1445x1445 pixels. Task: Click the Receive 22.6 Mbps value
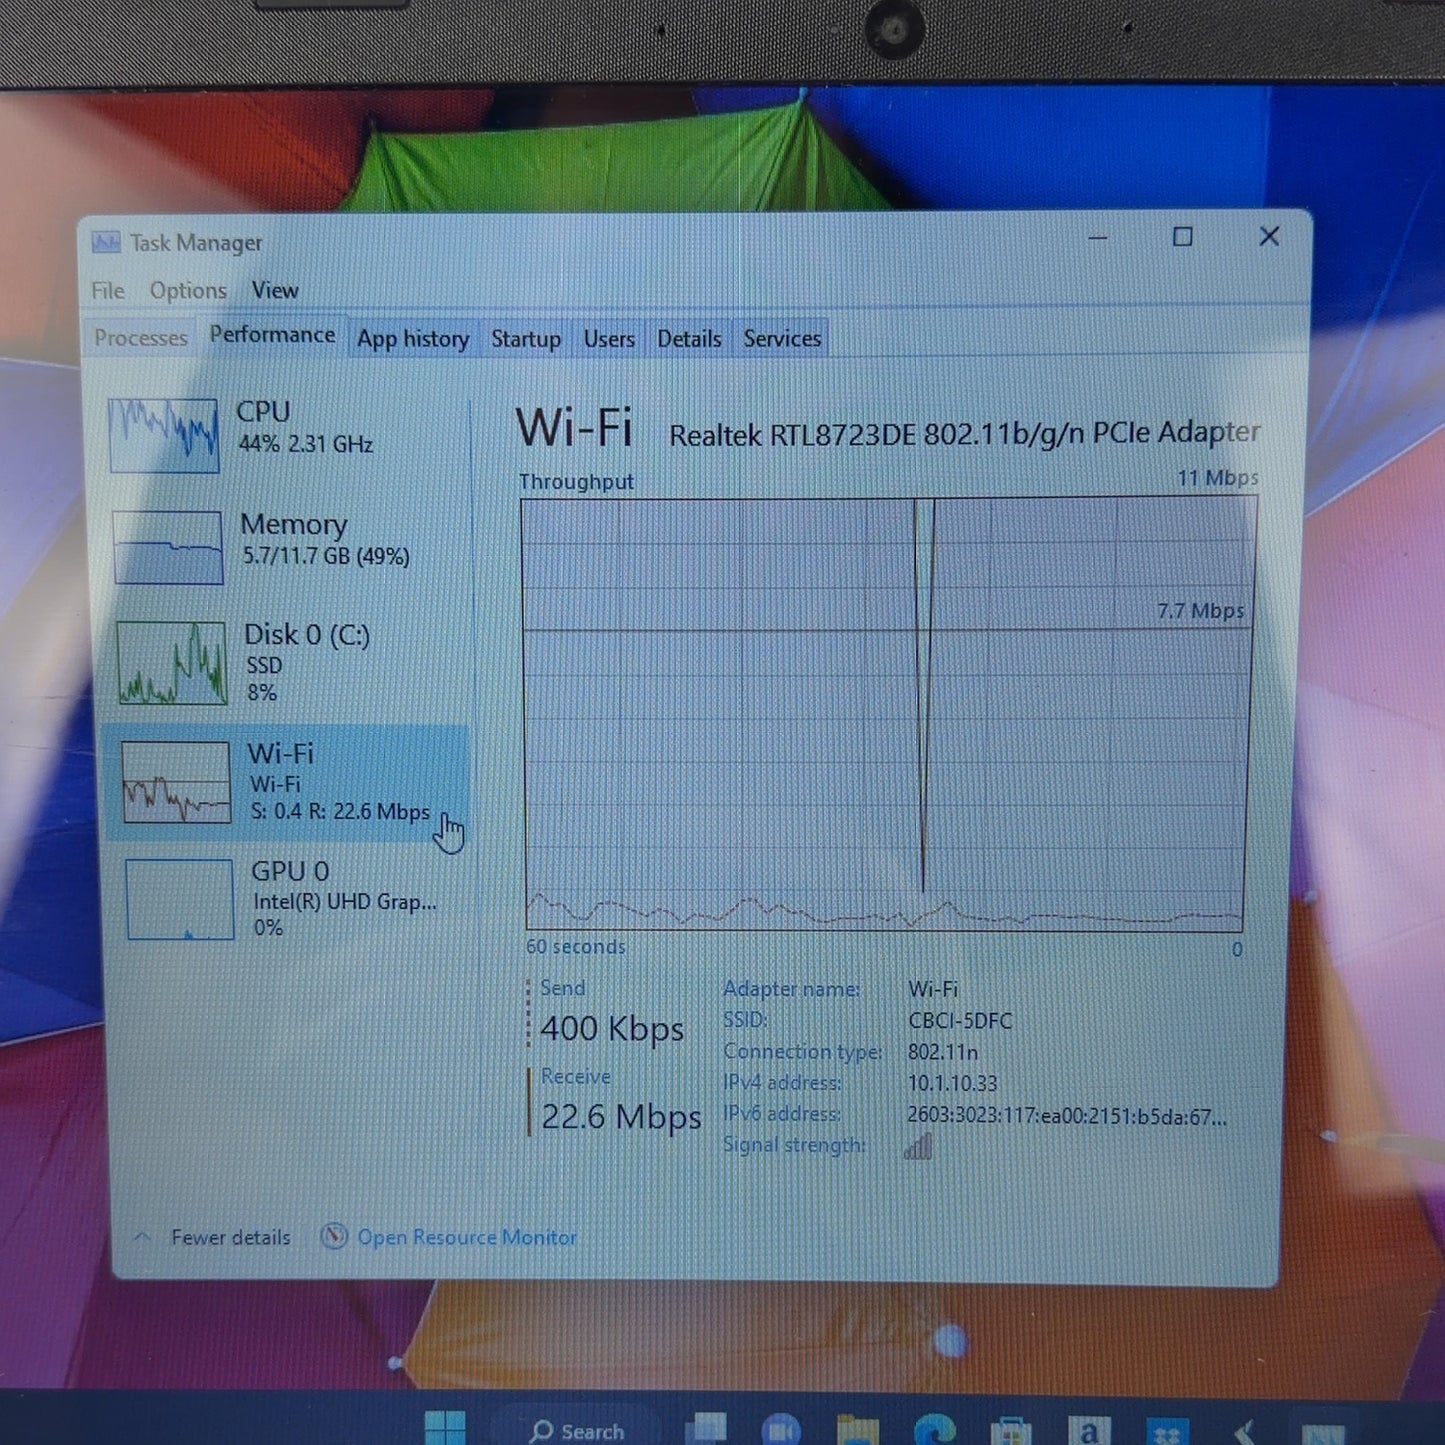621,1117
